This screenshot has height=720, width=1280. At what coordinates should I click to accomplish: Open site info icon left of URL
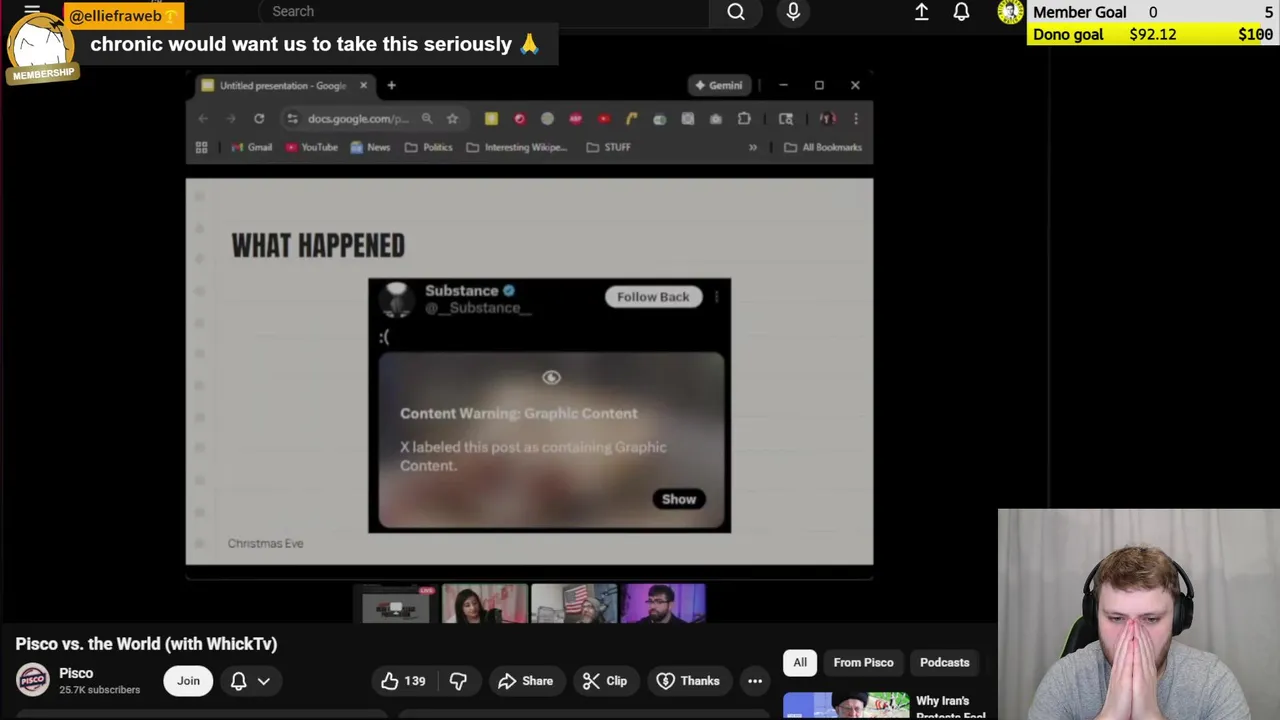coord(292,119)
